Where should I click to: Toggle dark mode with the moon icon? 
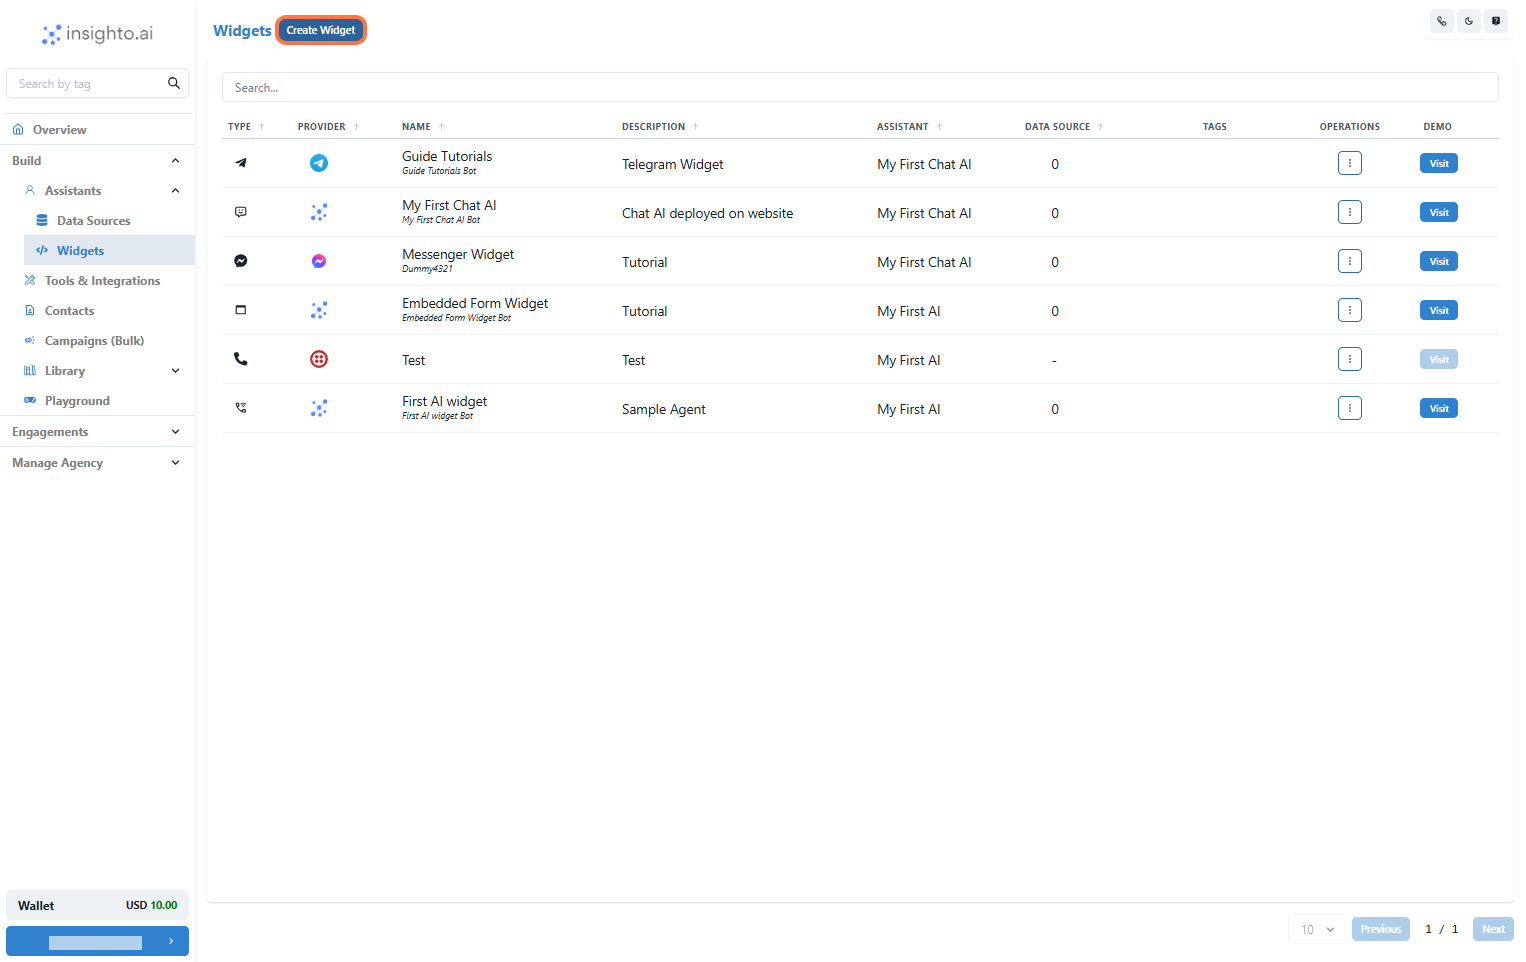point(1468,21)
